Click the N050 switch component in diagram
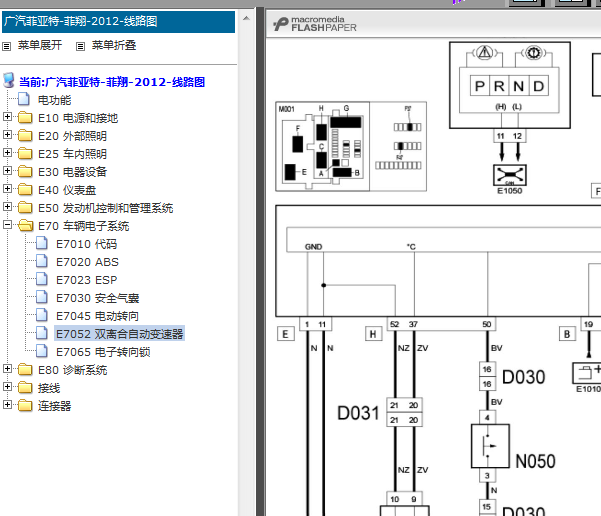This screenshot has width=601, height=516. (490, 446)
